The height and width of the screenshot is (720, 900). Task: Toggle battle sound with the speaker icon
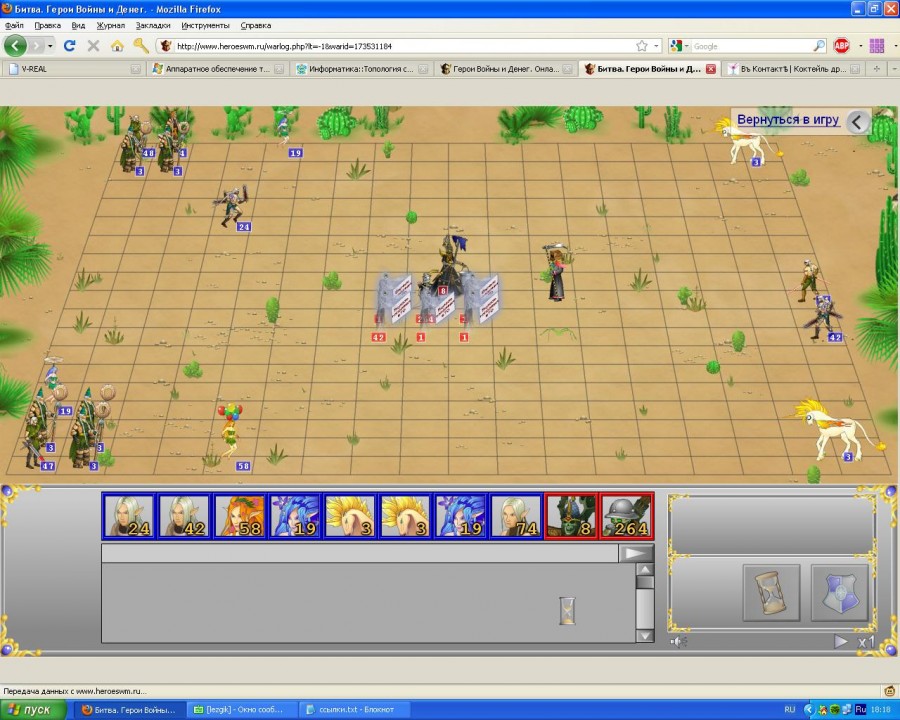point(678,641)
